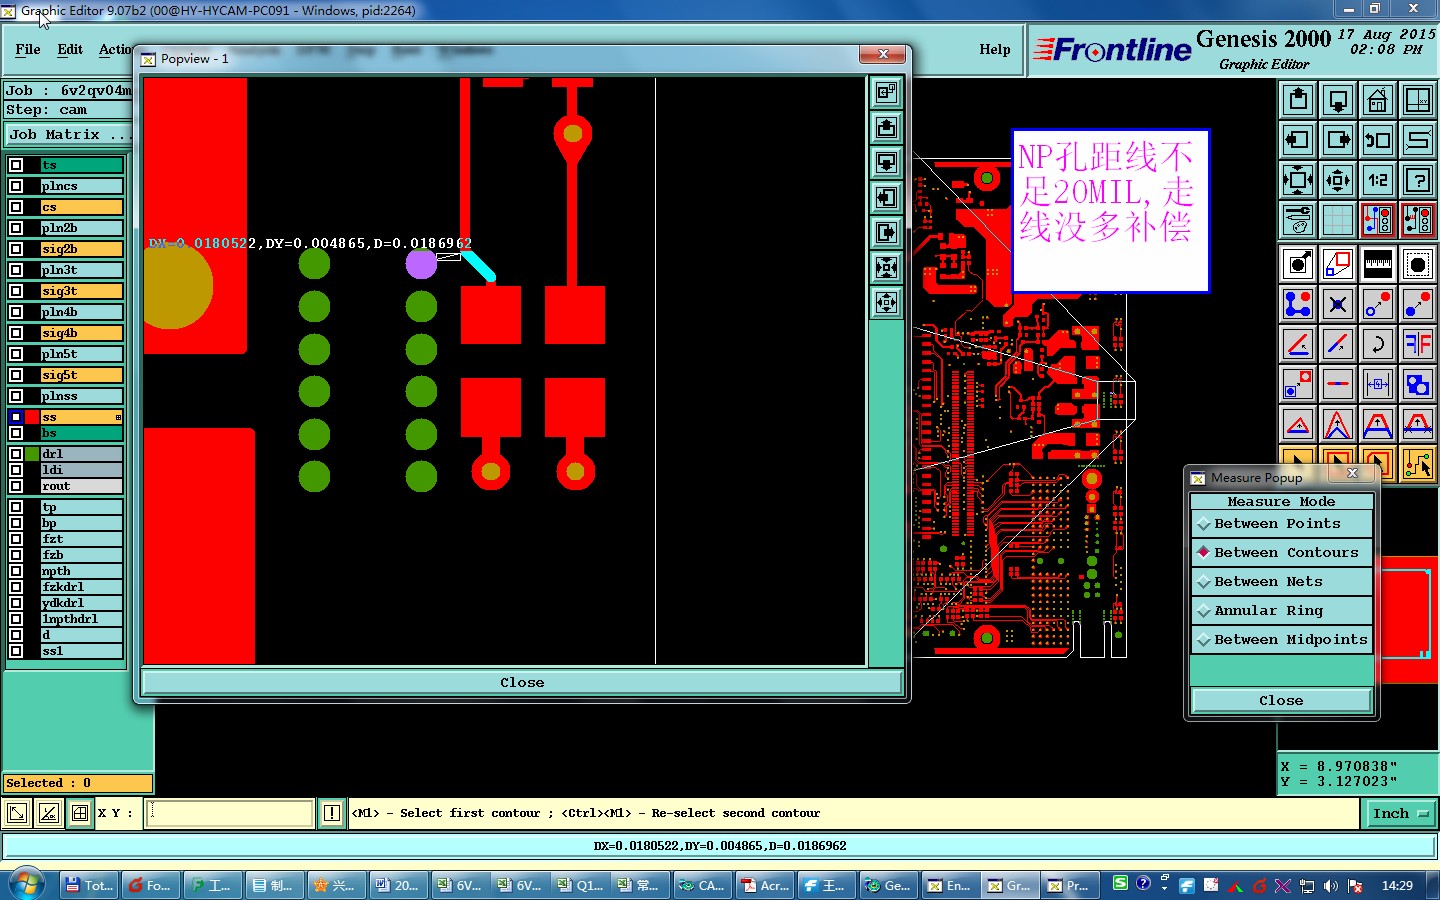Click the Popview zoom out icon
This screenshot has height=900, width=1440.
(x=887, y=303)
